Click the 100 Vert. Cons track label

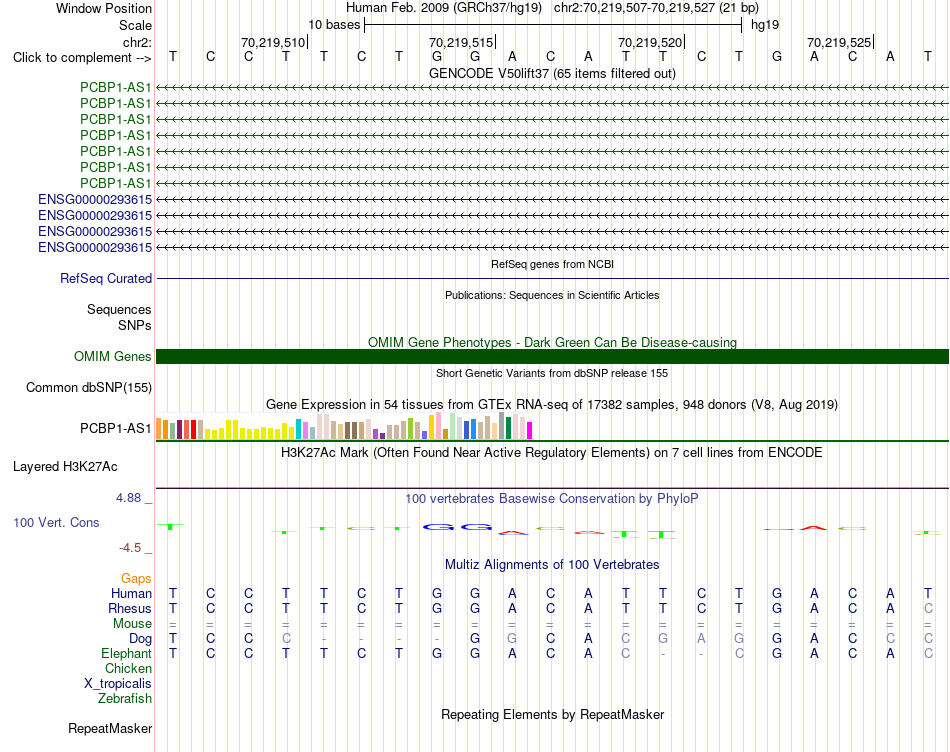[x=56, y=522]
